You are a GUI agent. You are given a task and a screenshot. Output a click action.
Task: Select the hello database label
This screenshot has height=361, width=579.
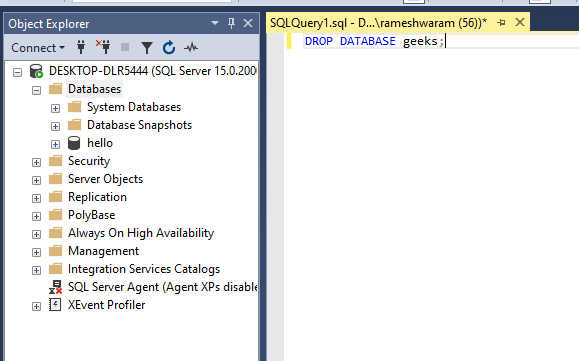coord(100,143)
